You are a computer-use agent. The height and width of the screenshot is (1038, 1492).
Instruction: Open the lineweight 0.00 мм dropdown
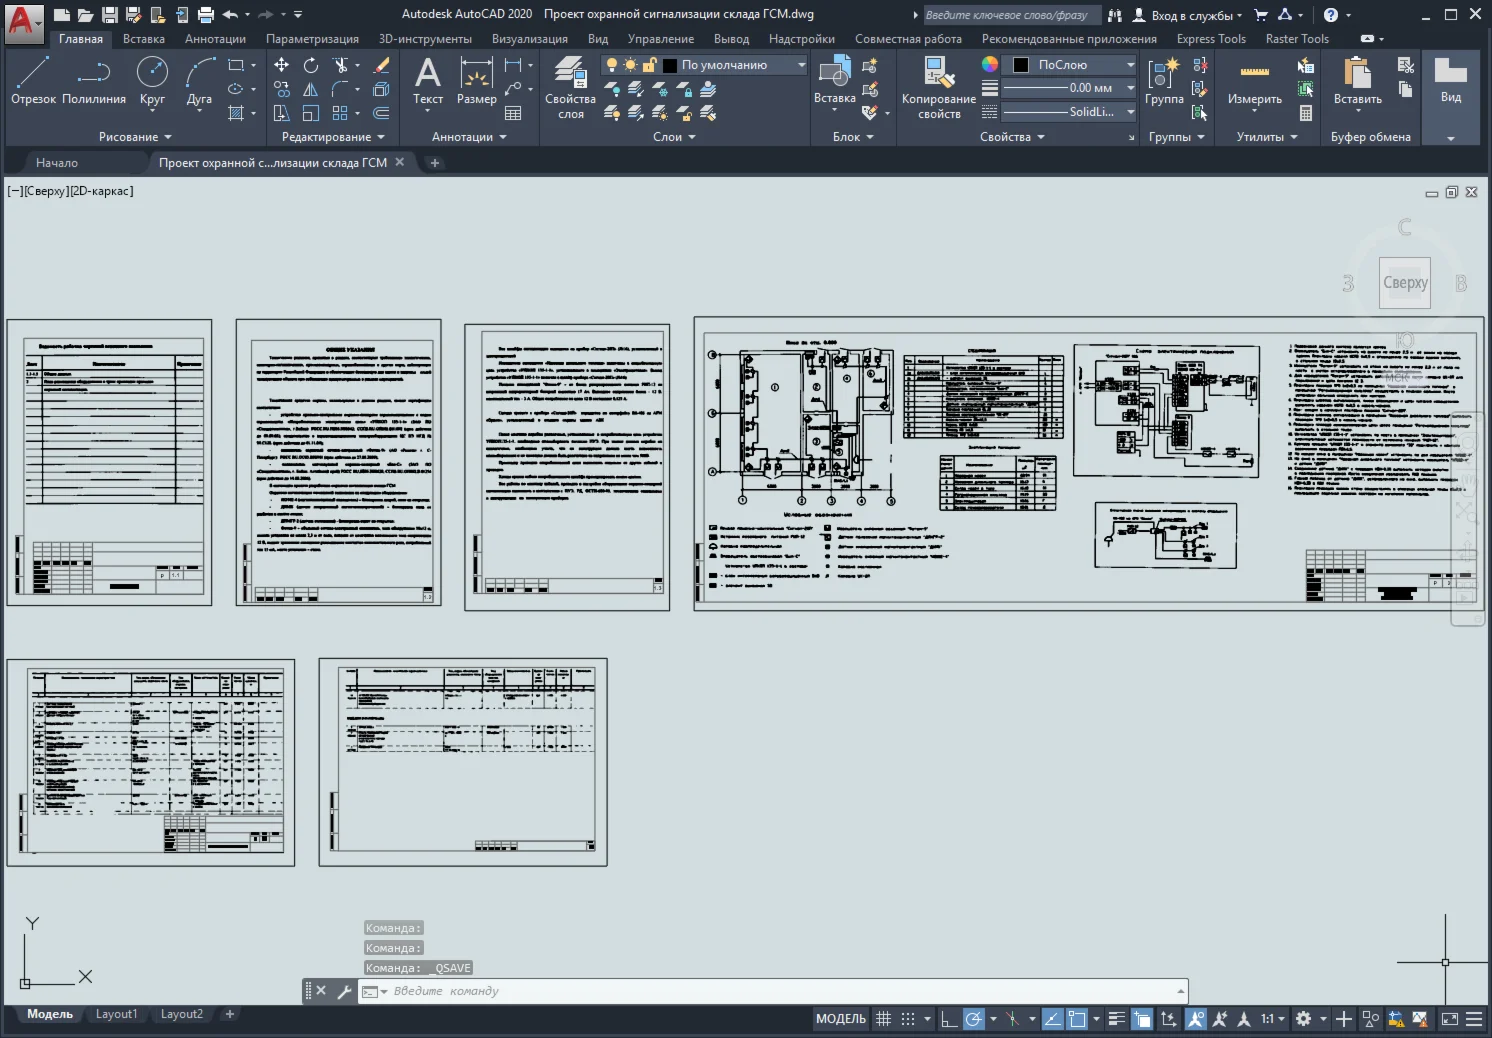coord(1069,88)
